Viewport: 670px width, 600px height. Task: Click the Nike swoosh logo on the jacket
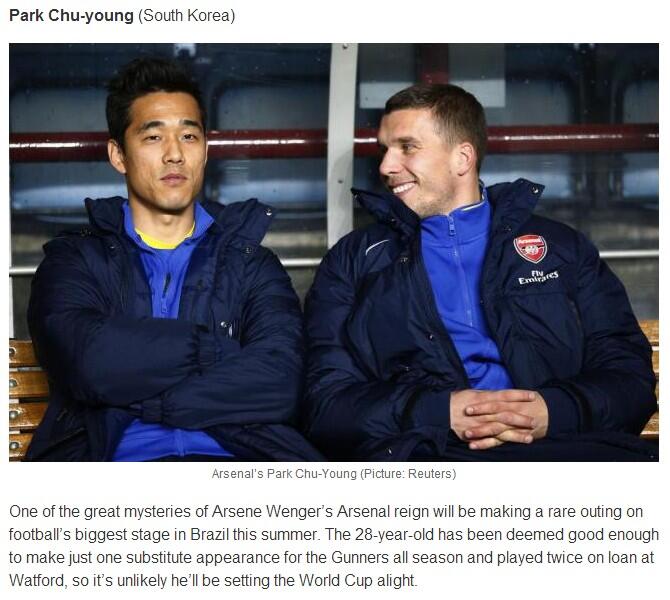(x=377, y=247)
